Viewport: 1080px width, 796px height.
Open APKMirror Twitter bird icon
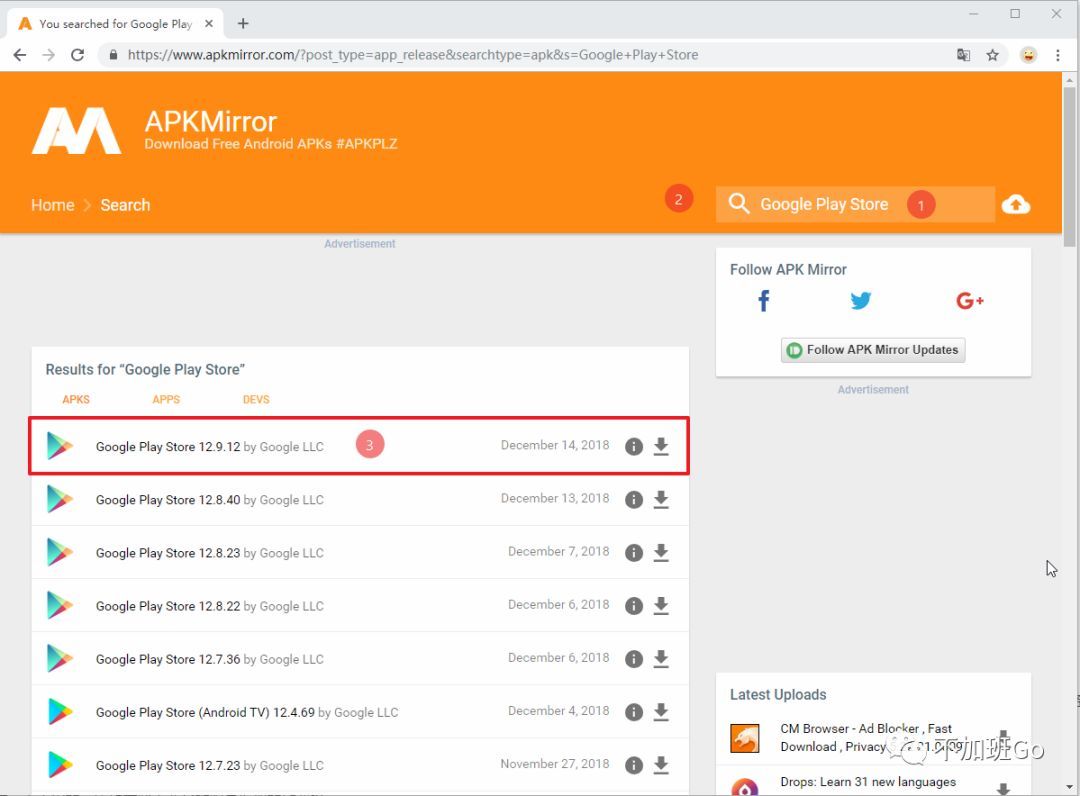click(x=860, y=300)
